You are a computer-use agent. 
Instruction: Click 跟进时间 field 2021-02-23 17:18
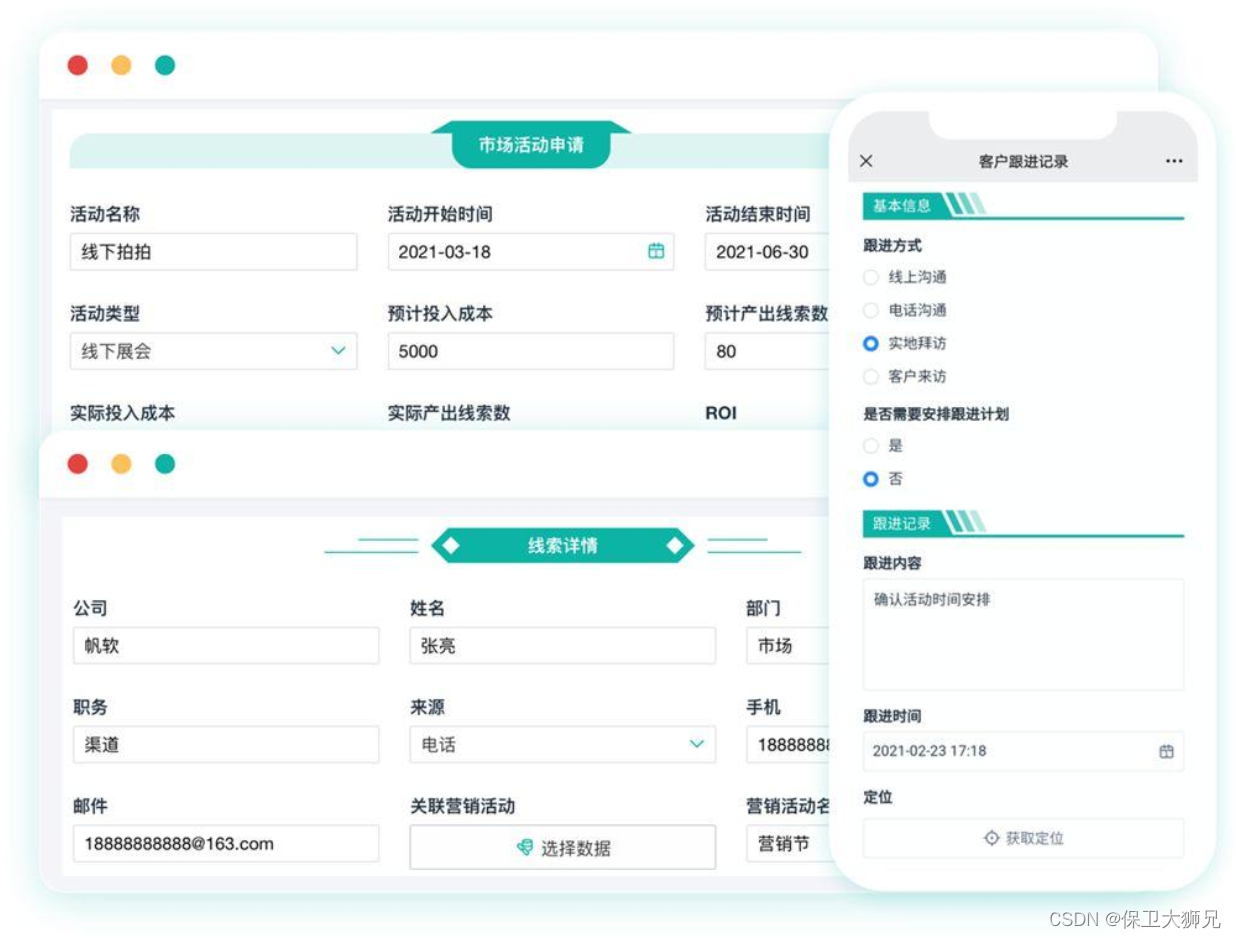1023,751
